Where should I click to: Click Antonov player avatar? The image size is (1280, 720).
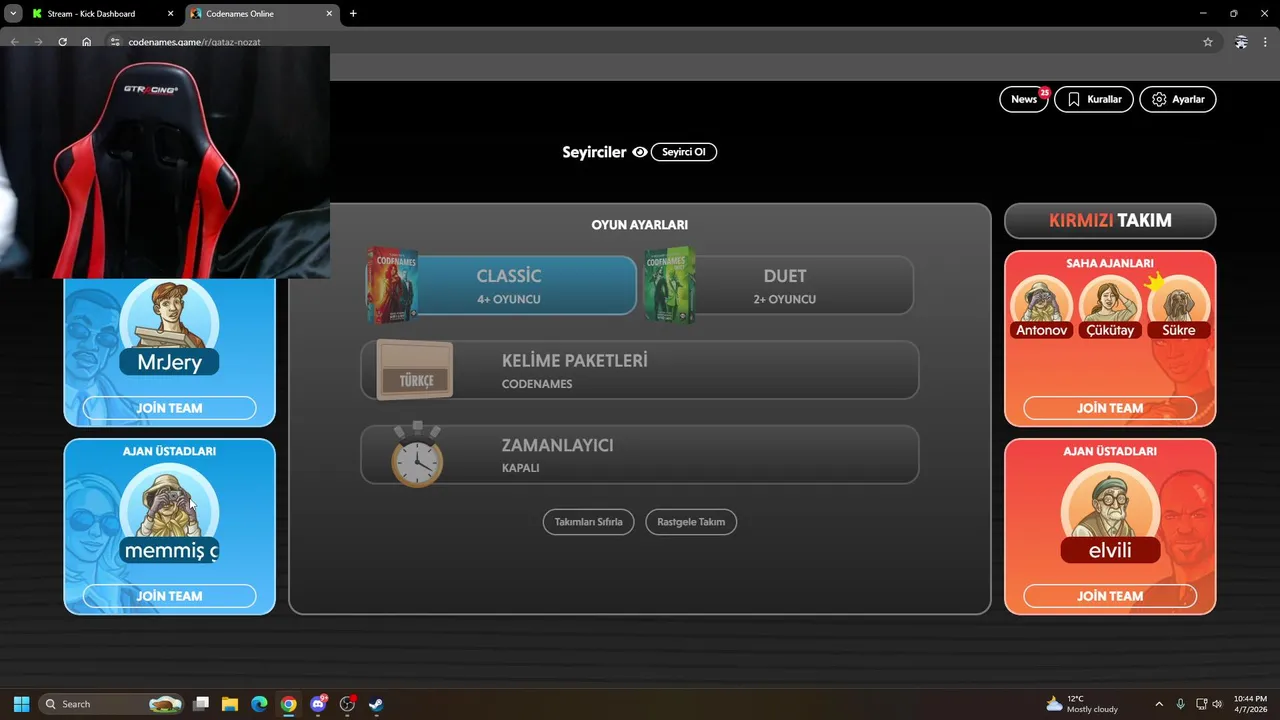1041,307
